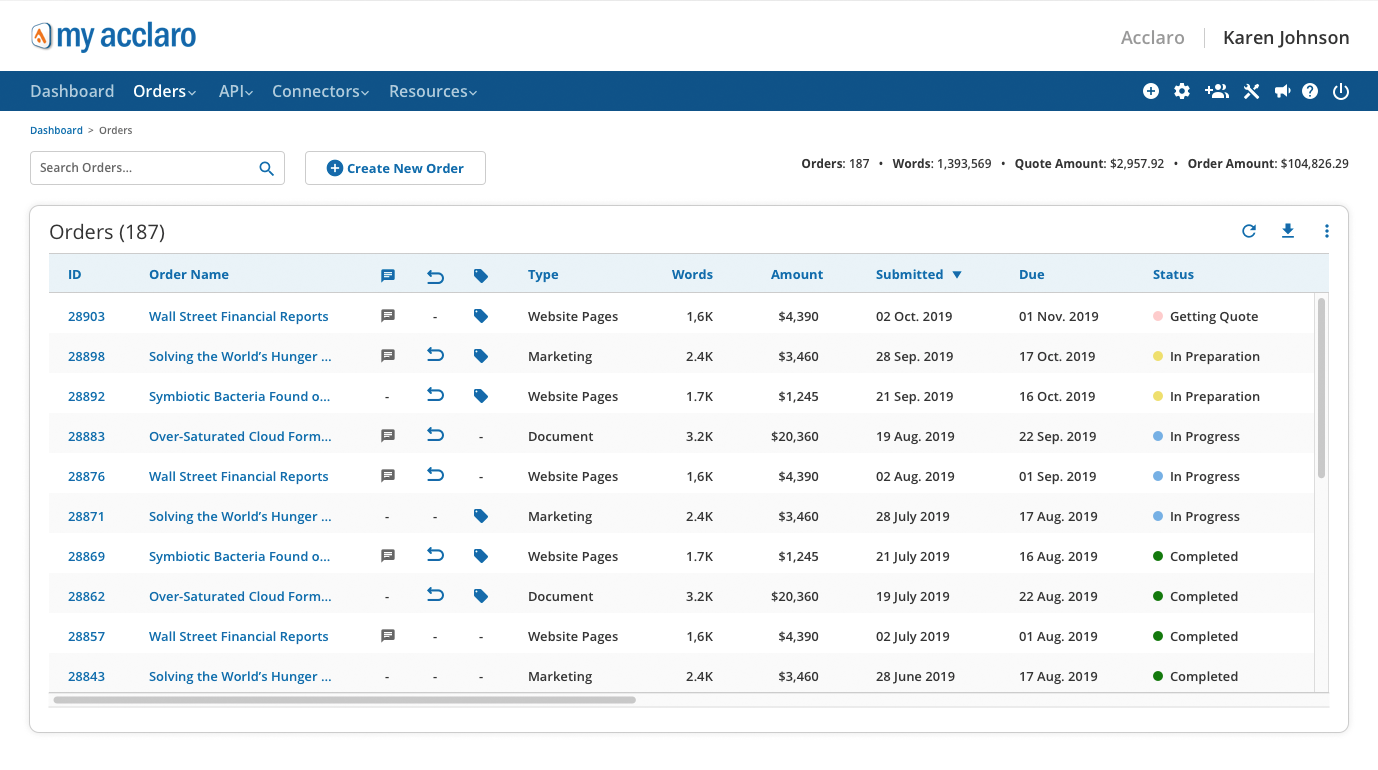Image resolution: width=1378 pixels, height=770 pixels.
Task: Click tag icon for order 28892
Action: 481,396
